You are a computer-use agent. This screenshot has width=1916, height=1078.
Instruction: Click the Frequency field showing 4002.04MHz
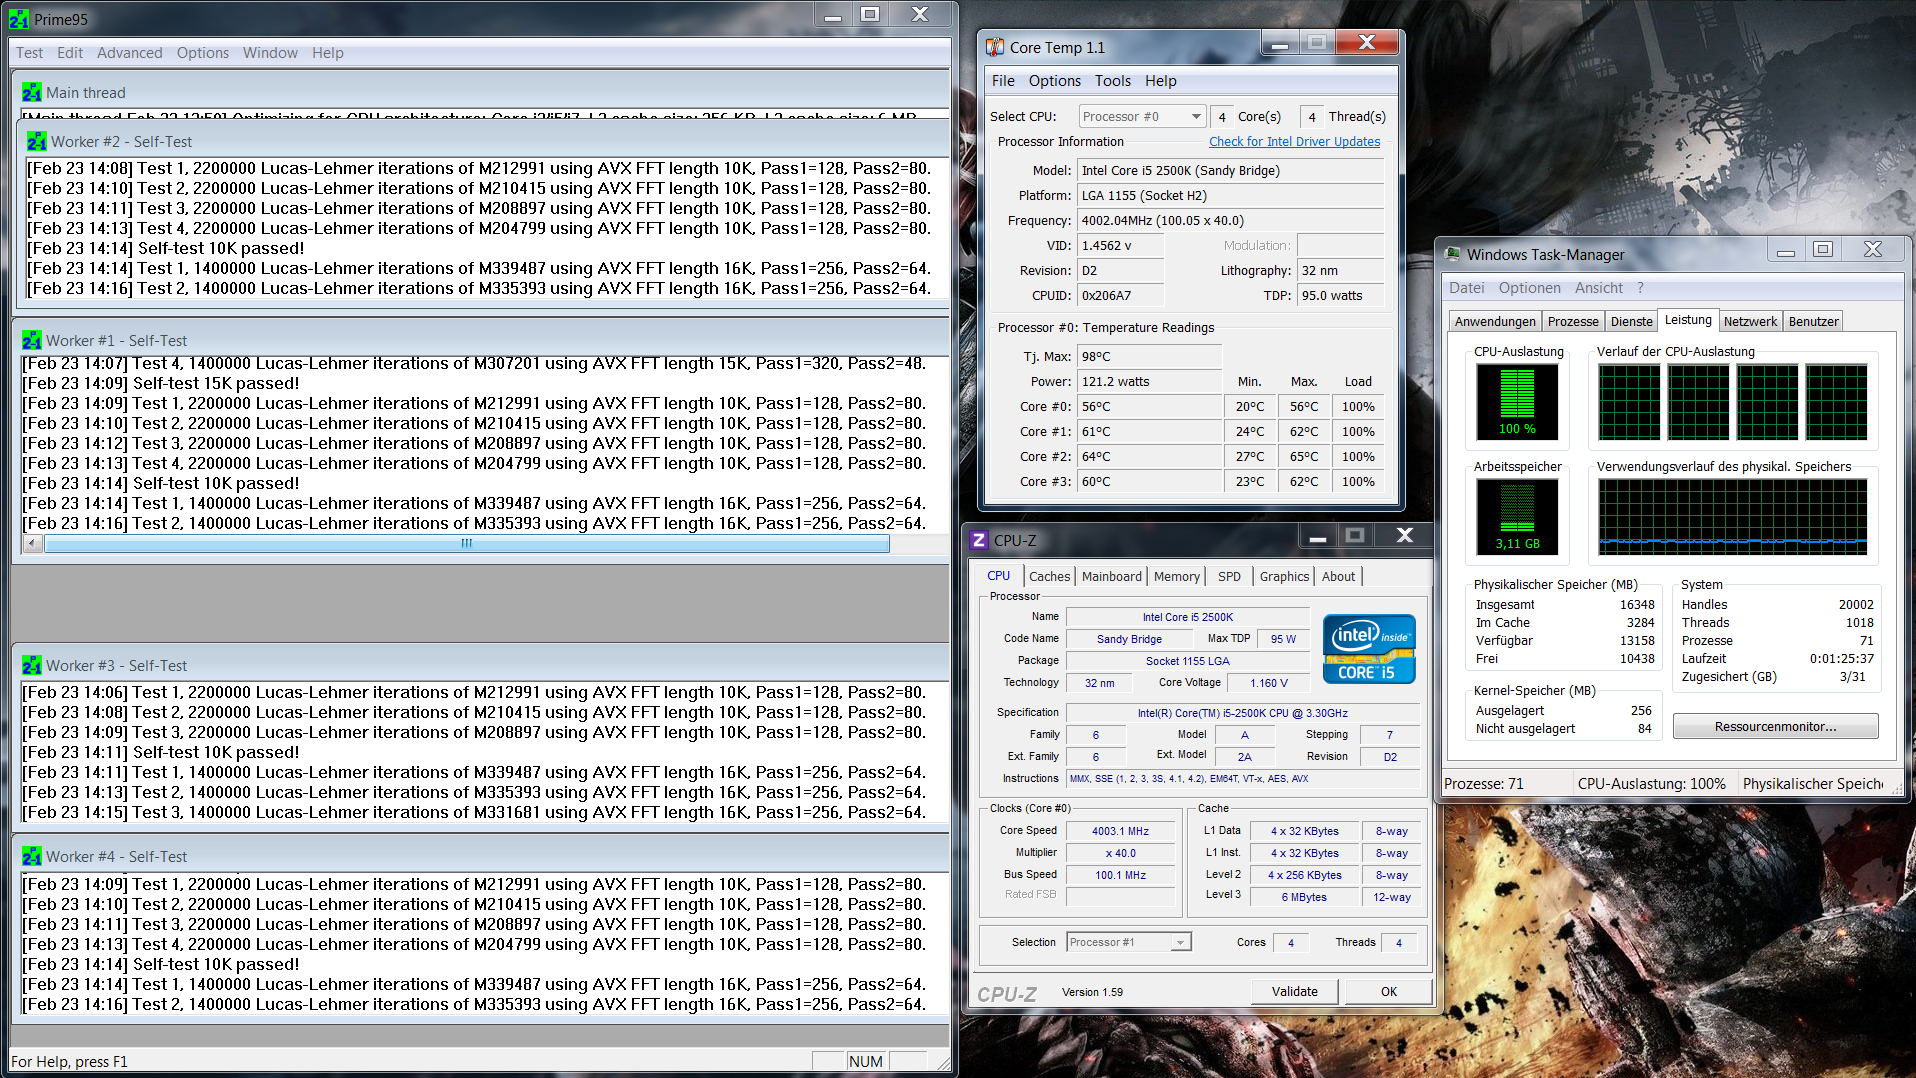tap(1230, 221)
